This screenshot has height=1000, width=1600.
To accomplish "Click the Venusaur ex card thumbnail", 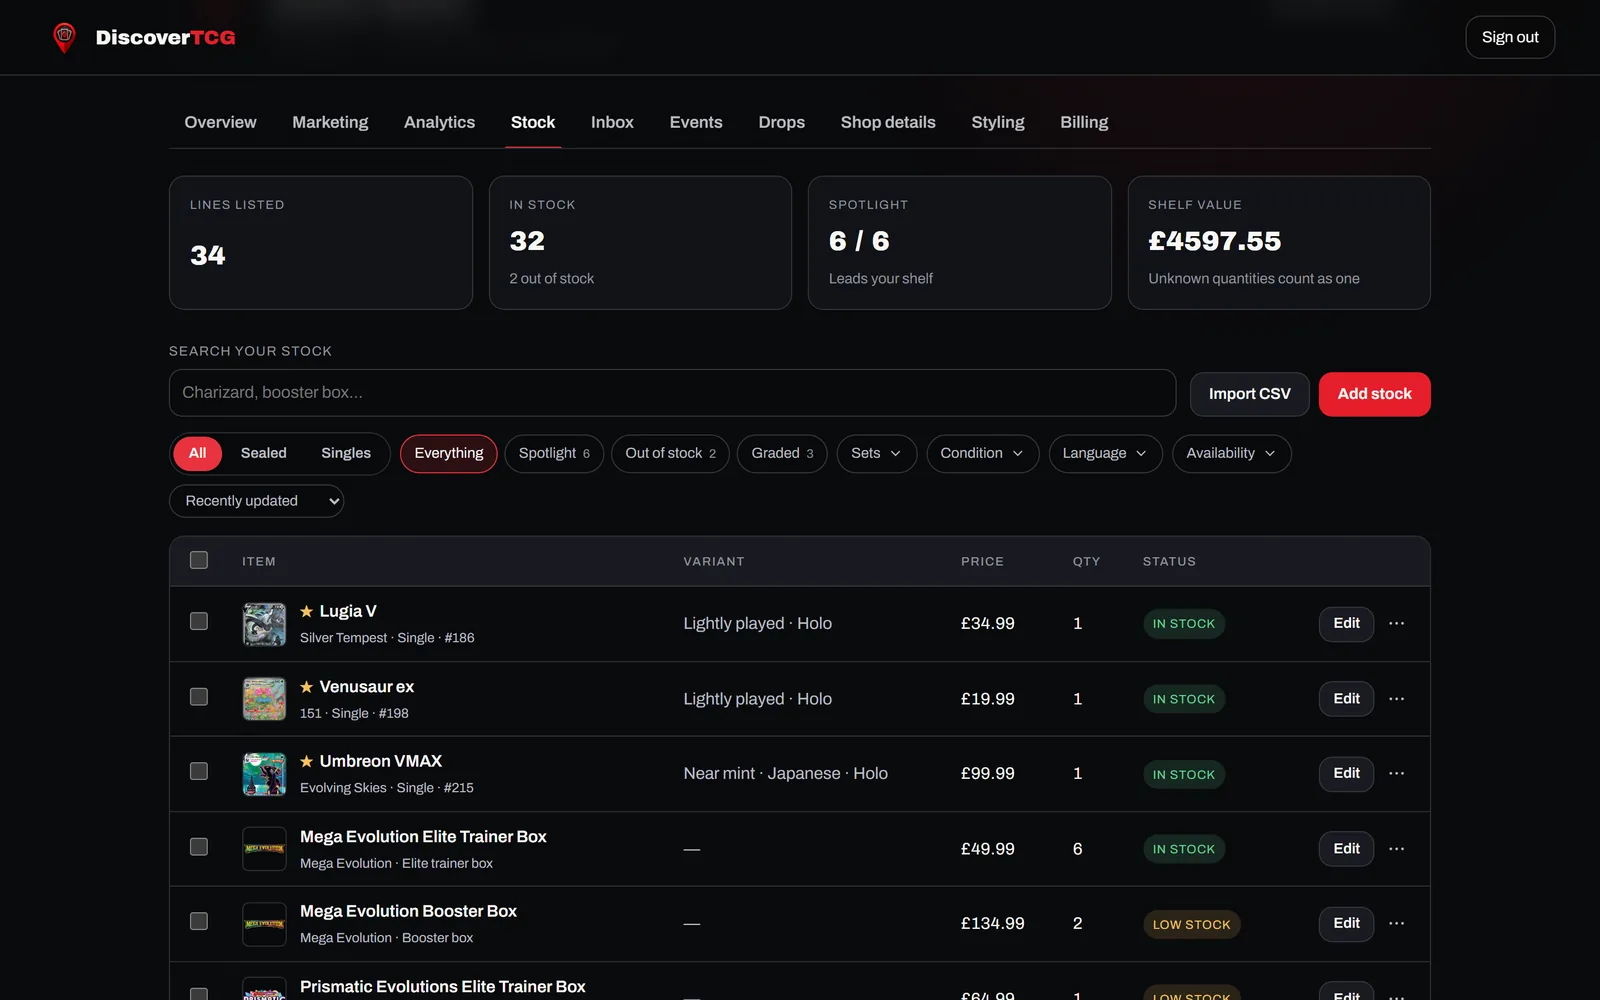I will (x=264, y=699).
